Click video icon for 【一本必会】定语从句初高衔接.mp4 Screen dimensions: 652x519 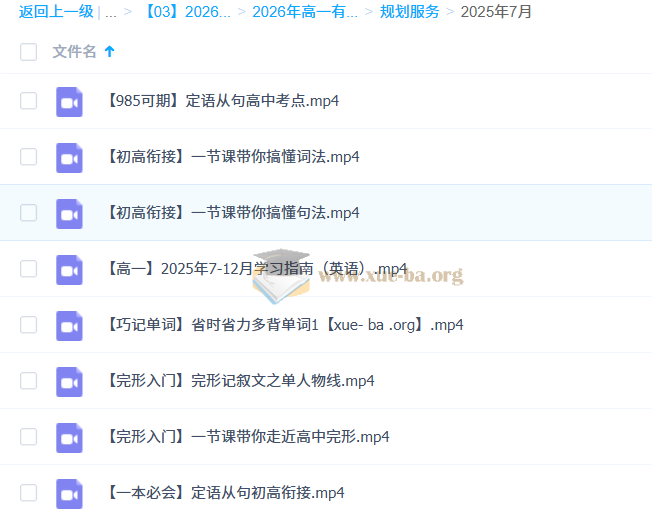pyautogui.click(x=69, y=493)
